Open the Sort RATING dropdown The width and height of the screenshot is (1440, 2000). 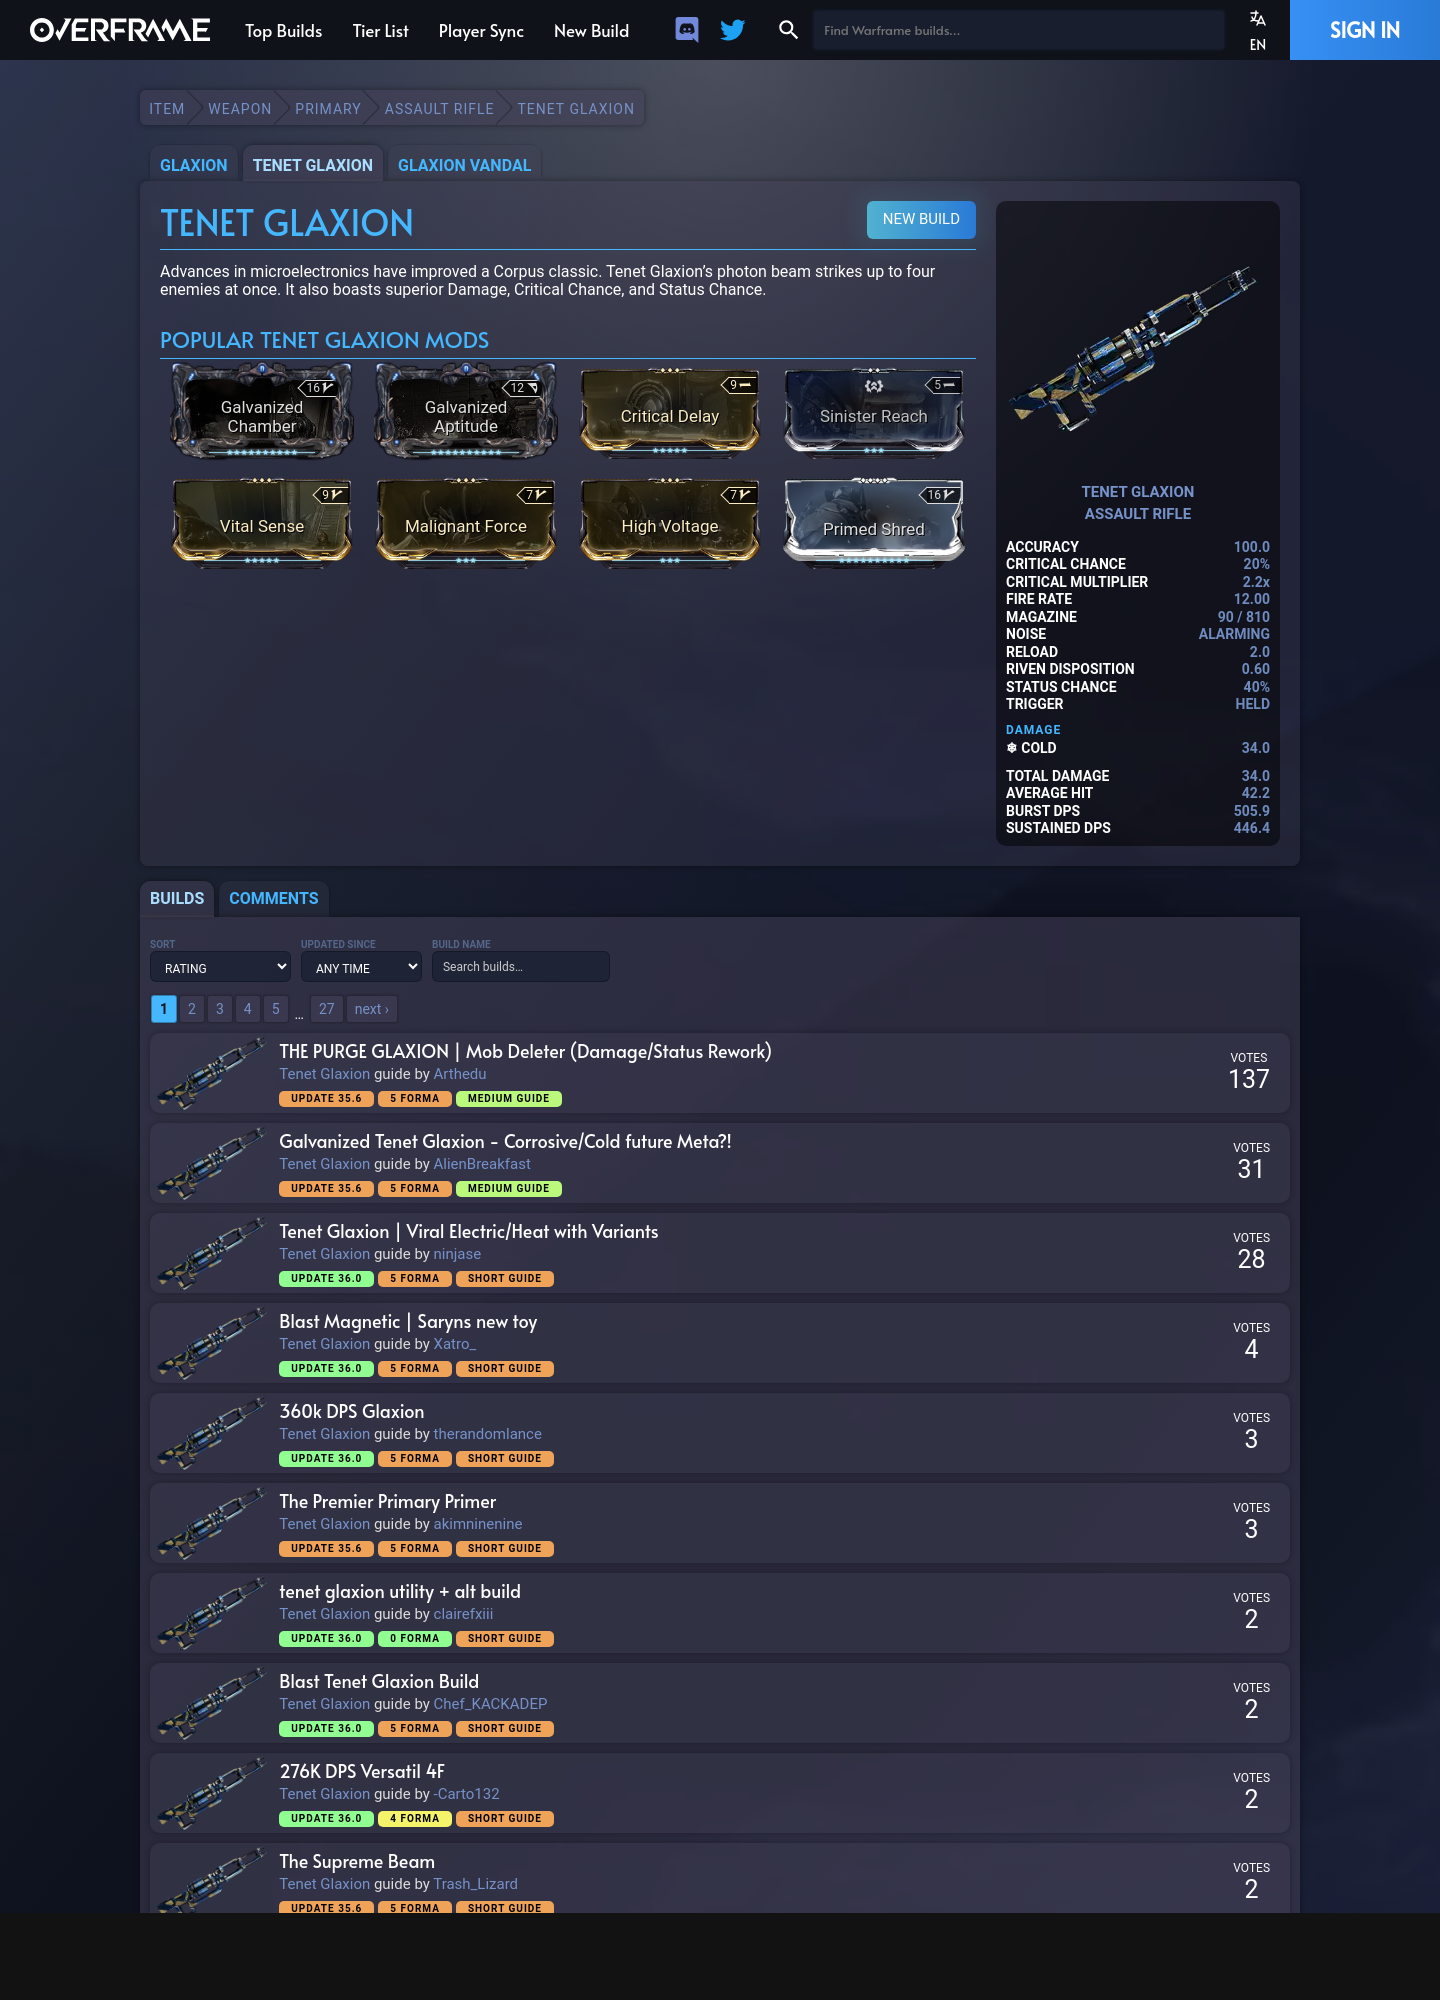pyautogui.click(x=220, y=967)
